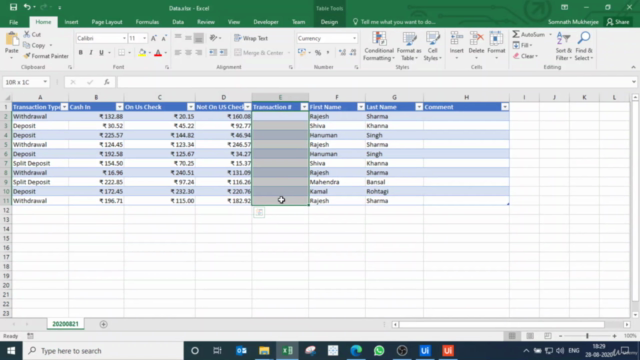Click the Orientation text icon
This screenshot has height=360, width=640.
[x=213, y=38]
